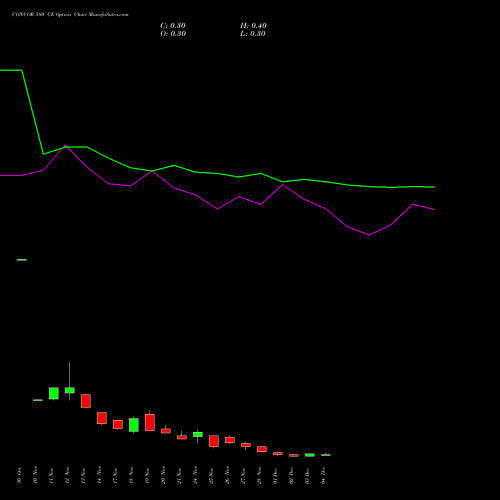
Task: Click the '10 Nov' date label
Action: coord(35,476)
